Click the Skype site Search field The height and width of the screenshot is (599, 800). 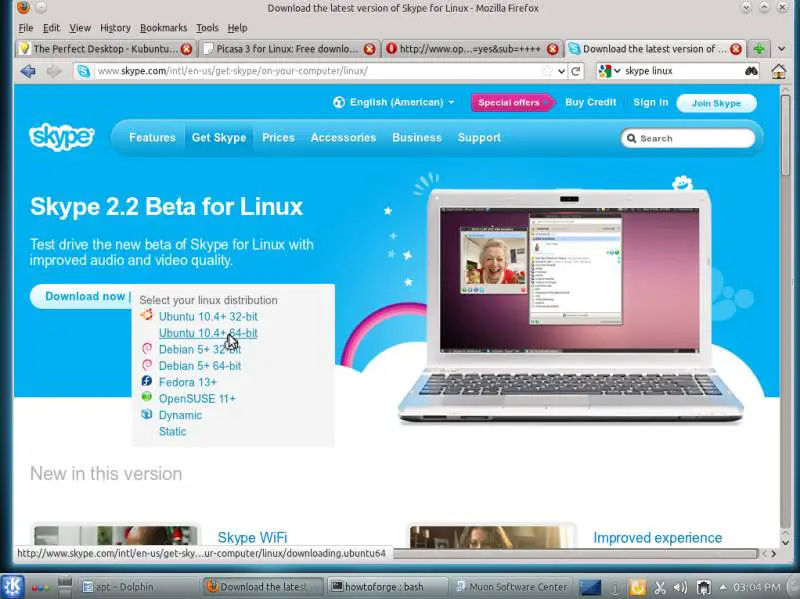tap(688, 138)
